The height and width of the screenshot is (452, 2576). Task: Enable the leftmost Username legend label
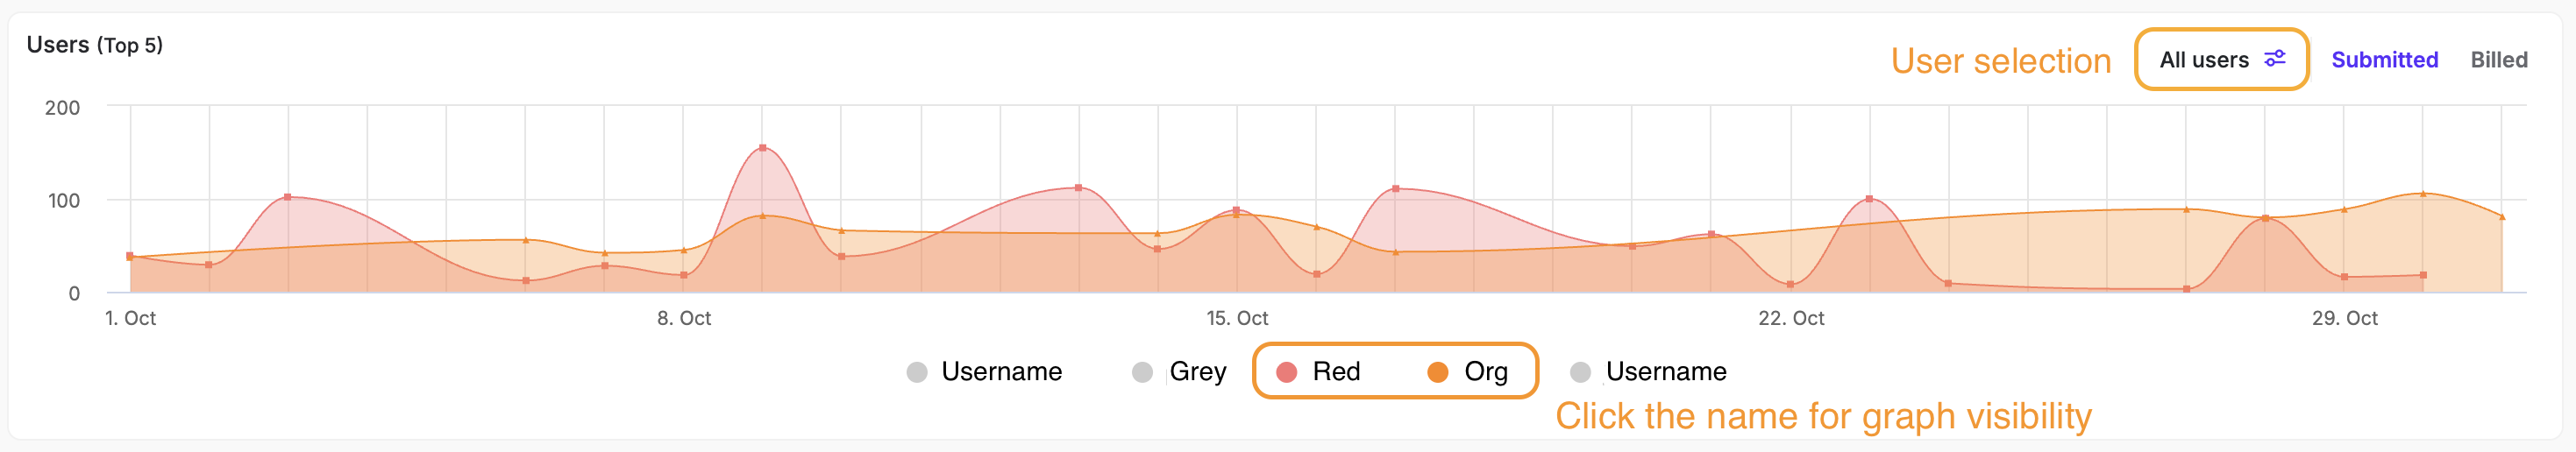coord(1001,372)
